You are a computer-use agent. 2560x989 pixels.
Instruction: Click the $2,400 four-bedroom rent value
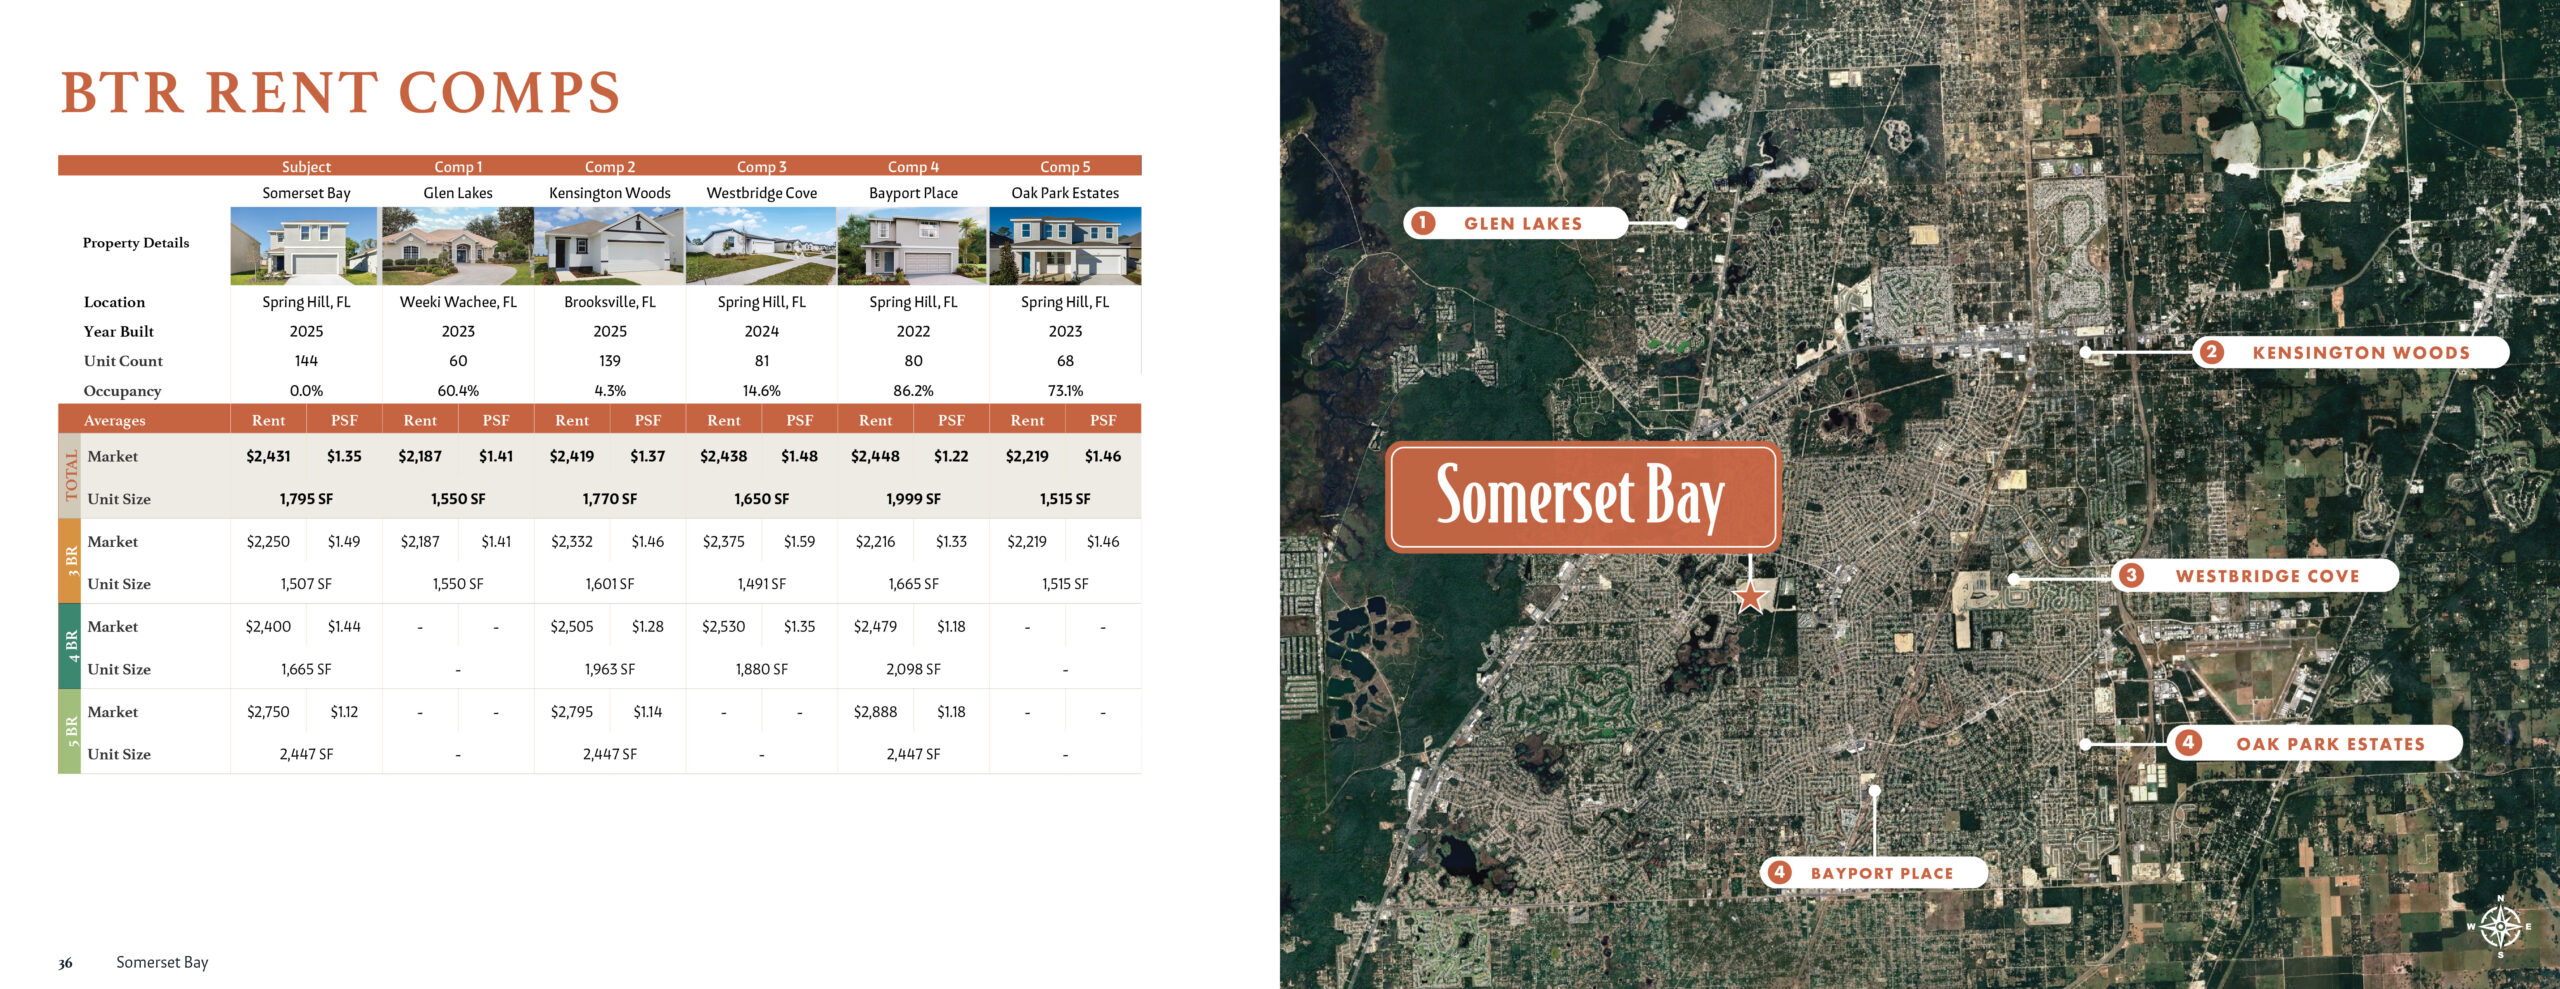pos(268,627)
